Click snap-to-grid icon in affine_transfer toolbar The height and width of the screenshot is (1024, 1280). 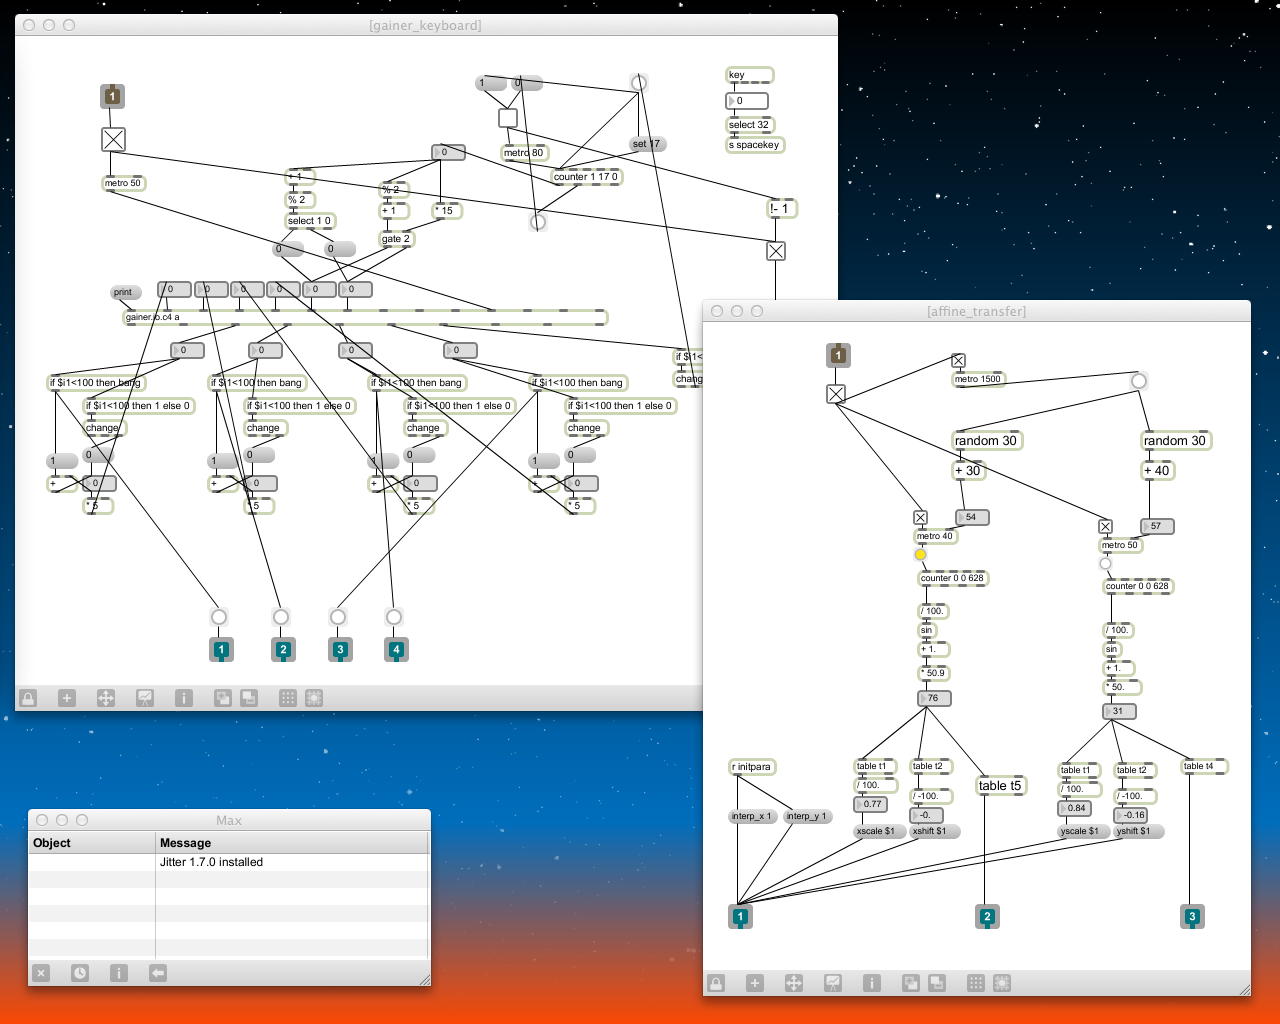(x=1001, y=983)
